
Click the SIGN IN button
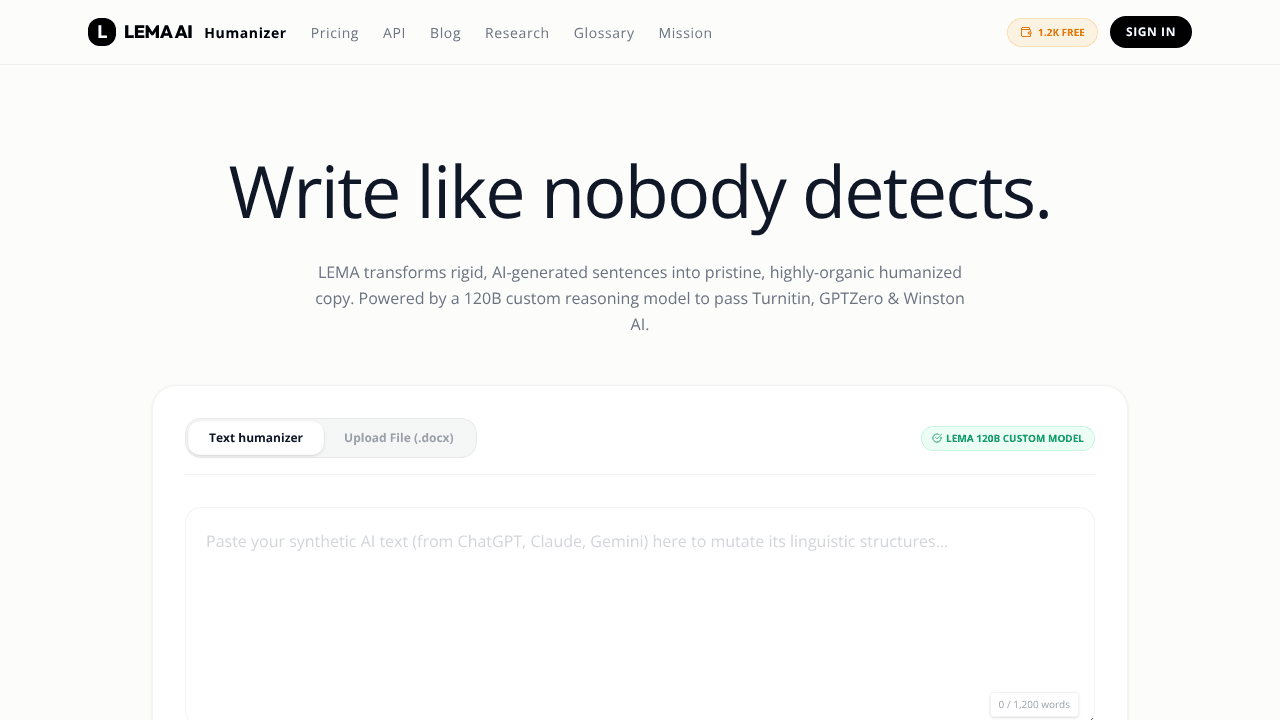click(1151, 32)
